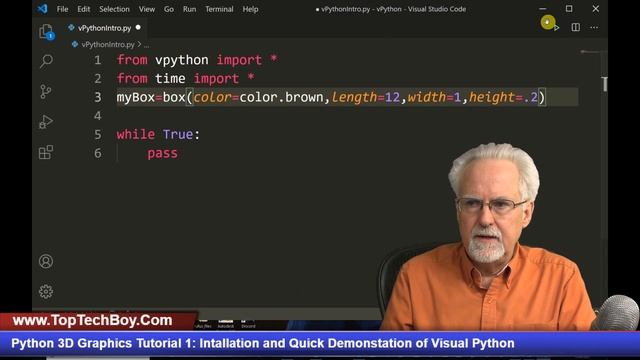Click the width=1 argument
Viewport: 640px width, 360px height.
[434, 97]
